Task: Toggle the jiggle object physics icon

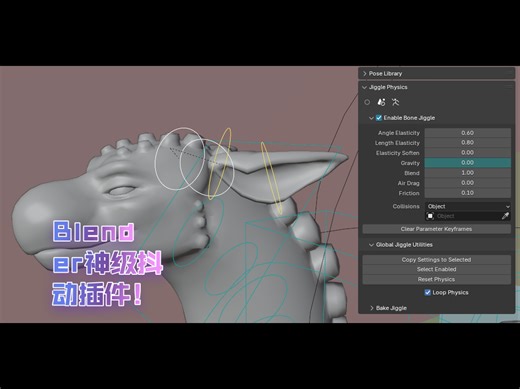Action: [381, 102]
